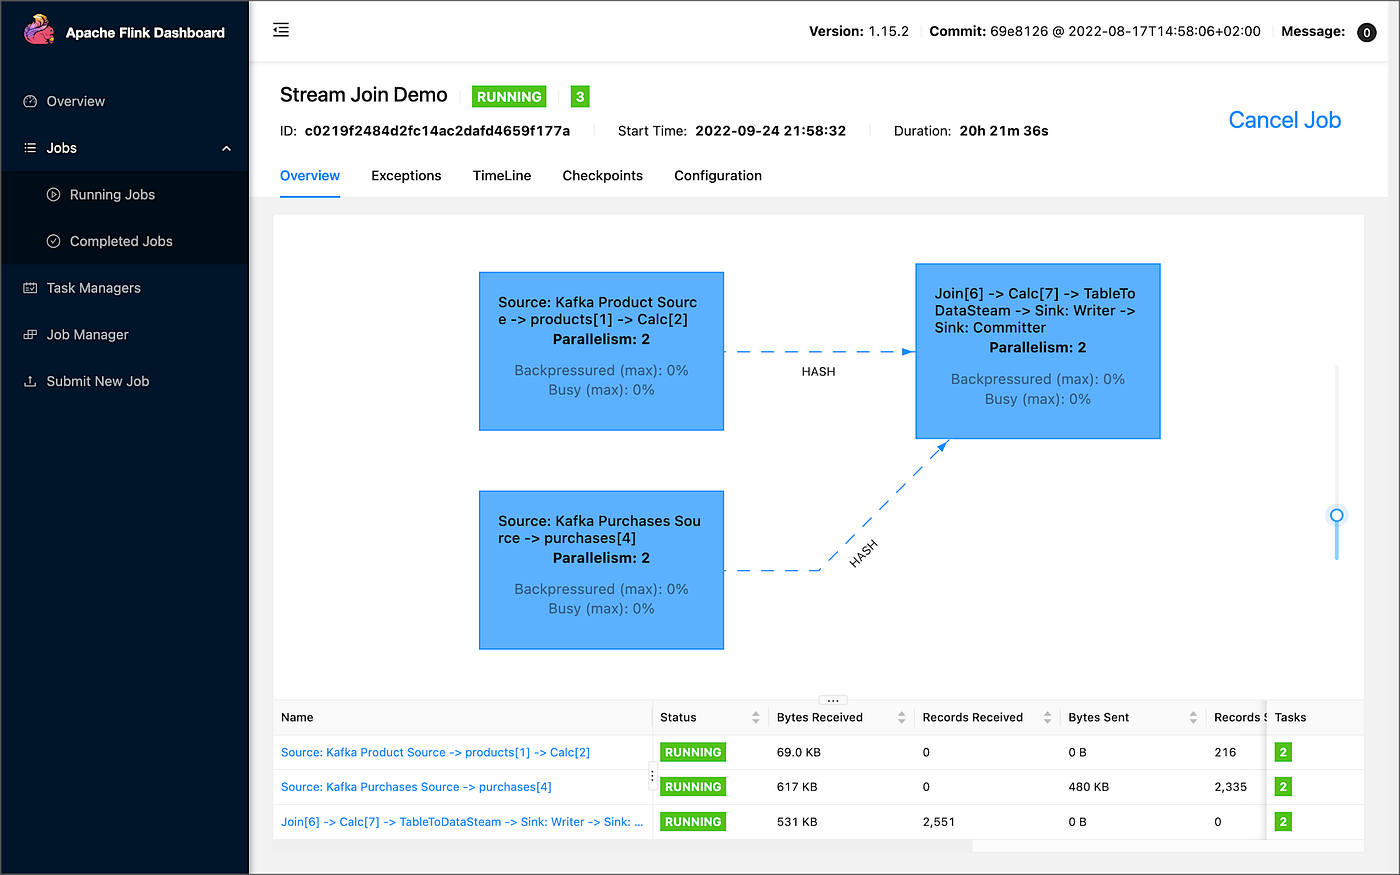
Task: Click the 69.0 KB bytes received cell
Action: [x=797, y=752]
